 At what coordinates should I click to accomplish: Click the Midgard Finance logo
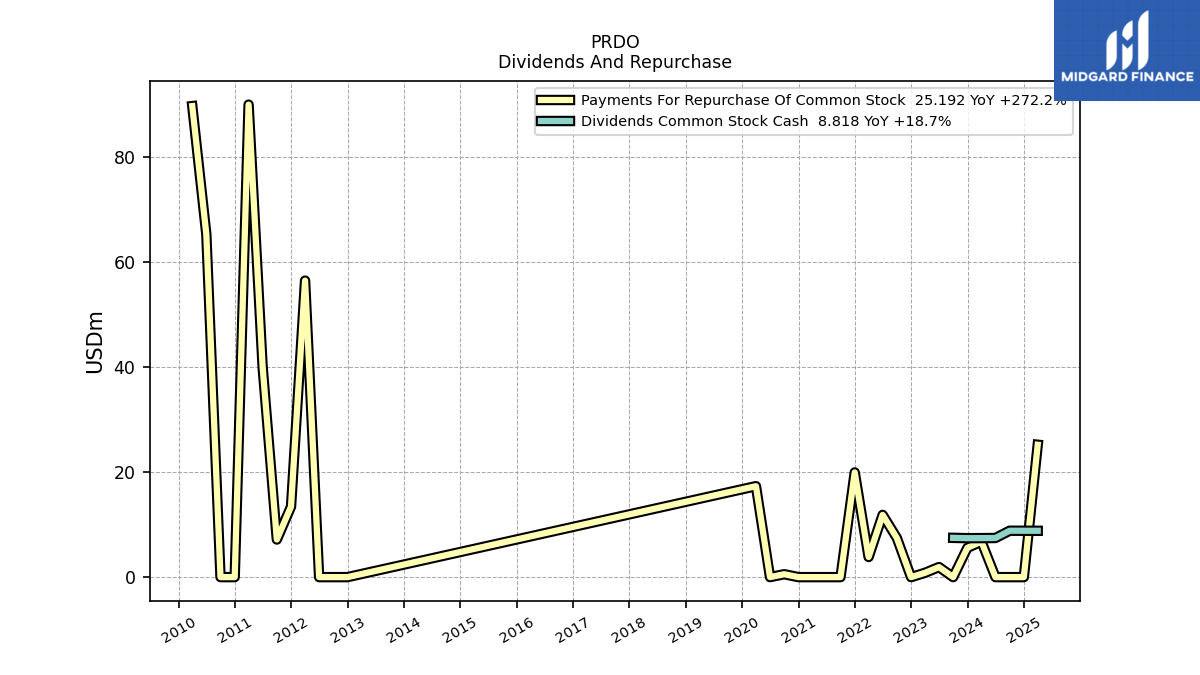click(x=1127, y=50)
